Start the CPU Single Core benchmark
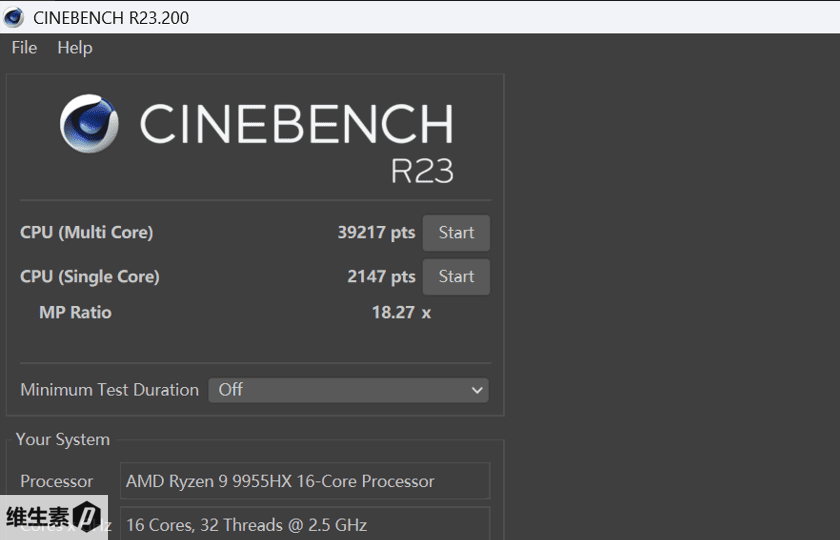Viewport: 840px width, 540px height. point(456,277)
